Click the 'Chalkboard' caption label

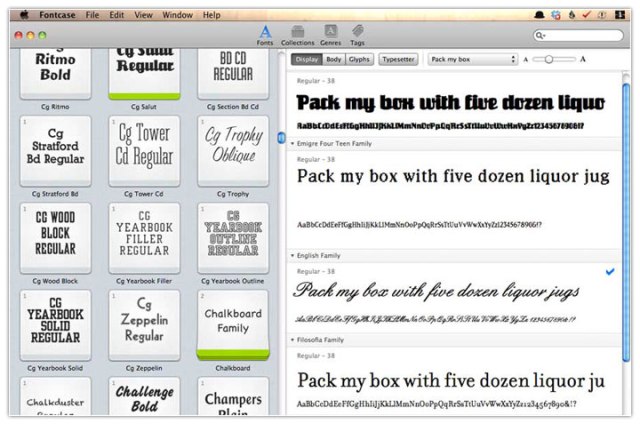pos(233,368)
